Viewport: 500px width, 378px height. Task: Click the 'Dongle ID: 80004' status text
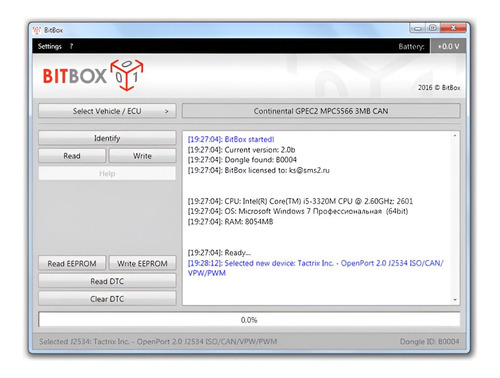point(429,341)
